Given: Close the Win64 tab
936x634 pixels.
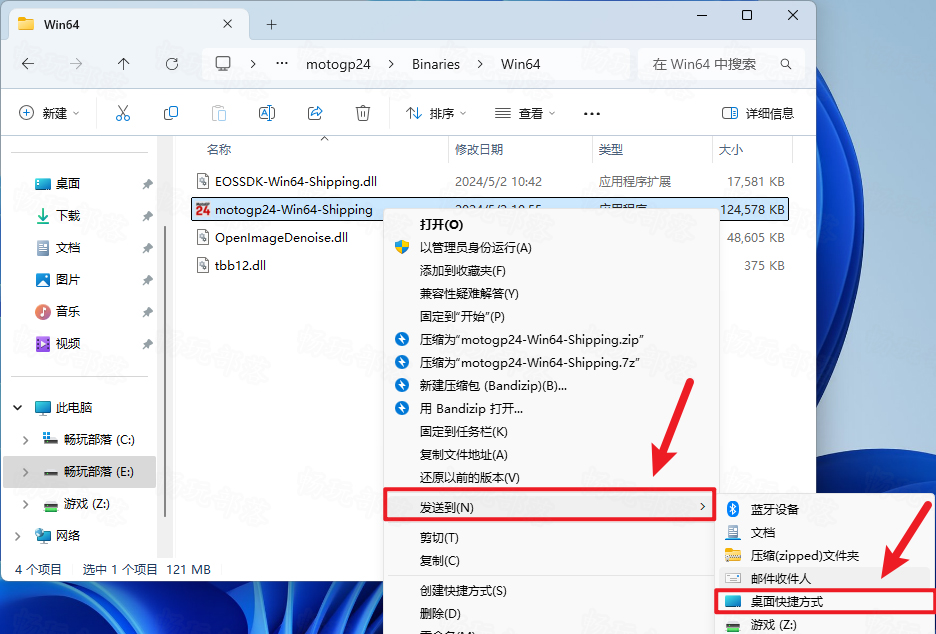Looking at the screenshot, I should [x=227, y=24].
